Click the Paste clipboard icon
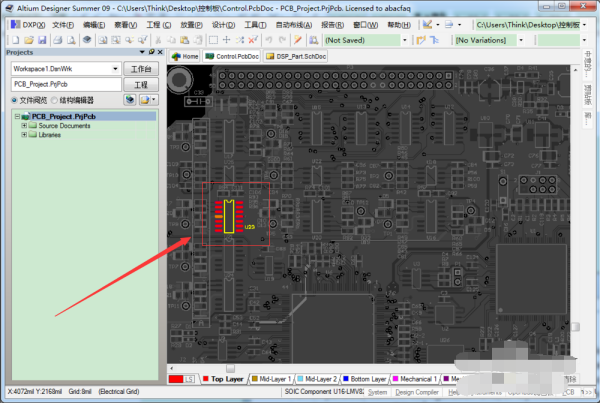The width and height of the screenshot is (600, 403). point(184,40)
